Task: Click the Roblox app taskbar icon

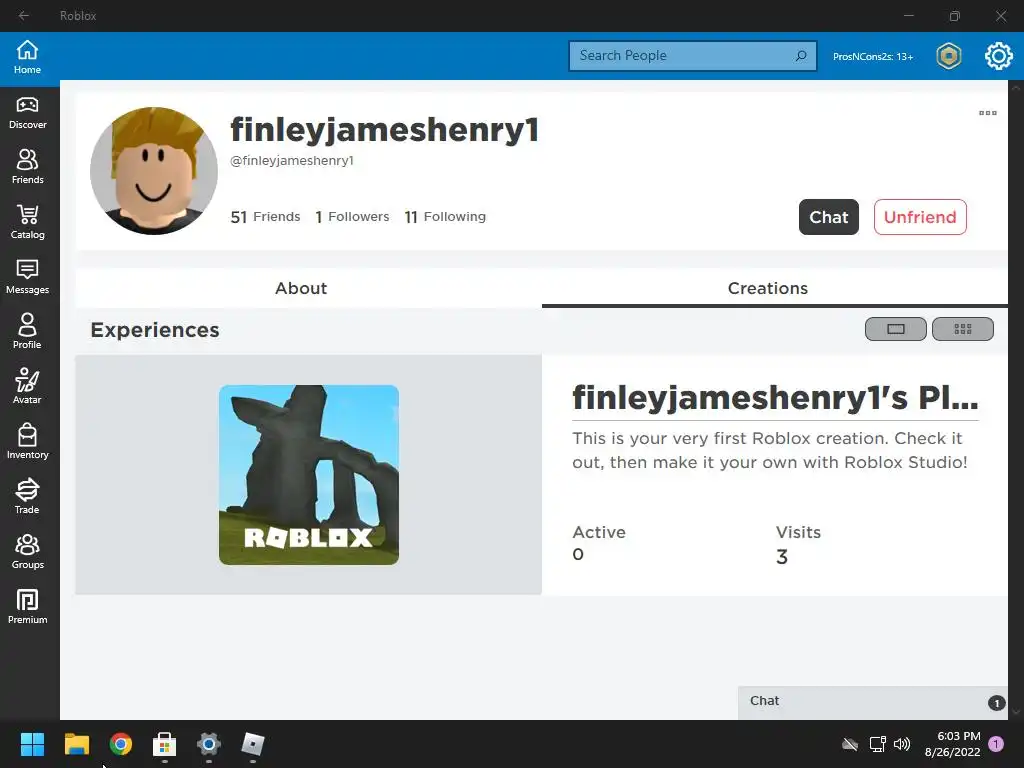Action: (253, 744)
